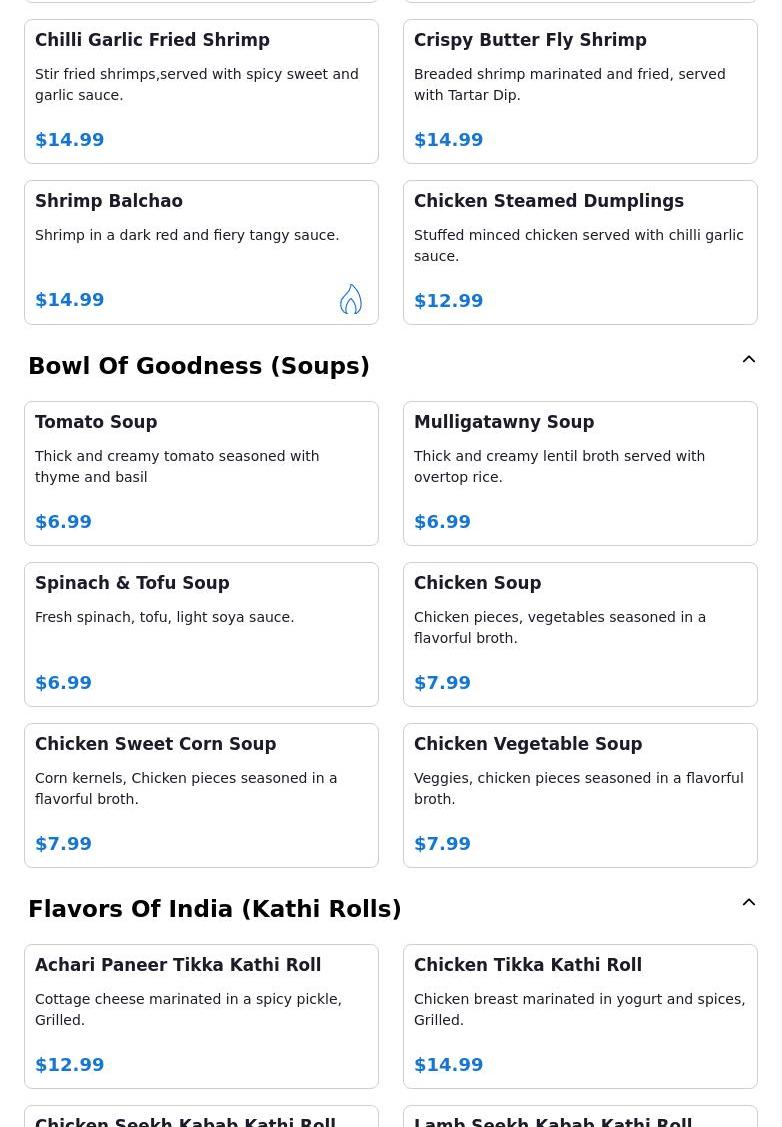
Task: Open the Chilli Garlic Fried Shrimp item
Action: (201, 91)
